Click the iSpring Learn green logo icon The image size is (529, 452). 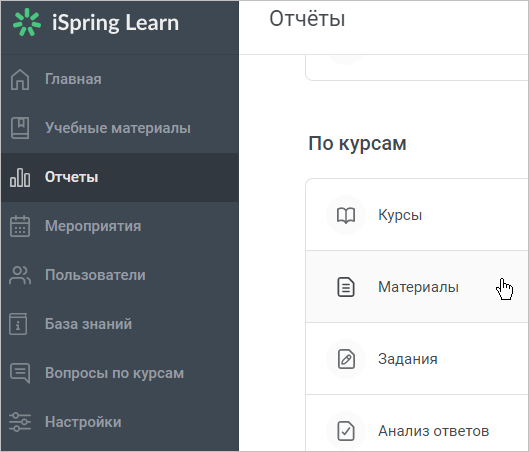point(27,22)
